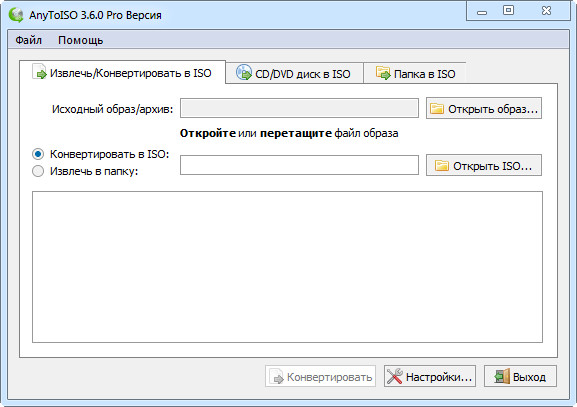
Task: Click the empty log output area
Action: (287, 267)
